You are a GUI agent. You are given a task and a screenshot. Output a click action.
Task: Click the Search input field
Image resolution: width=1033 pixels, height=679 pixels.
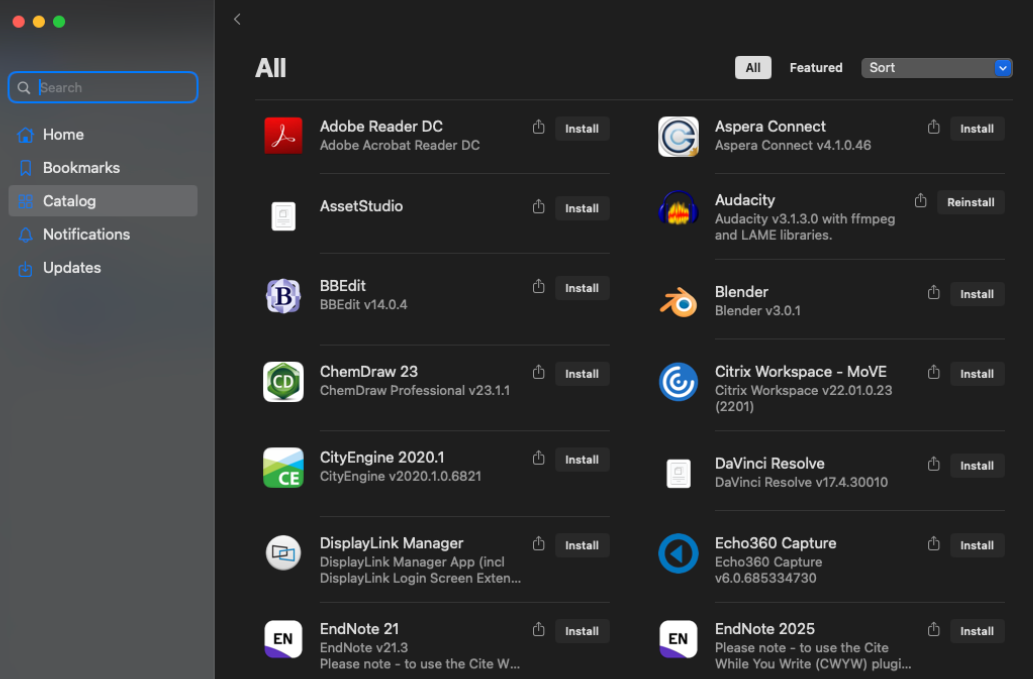pos(103,88)
